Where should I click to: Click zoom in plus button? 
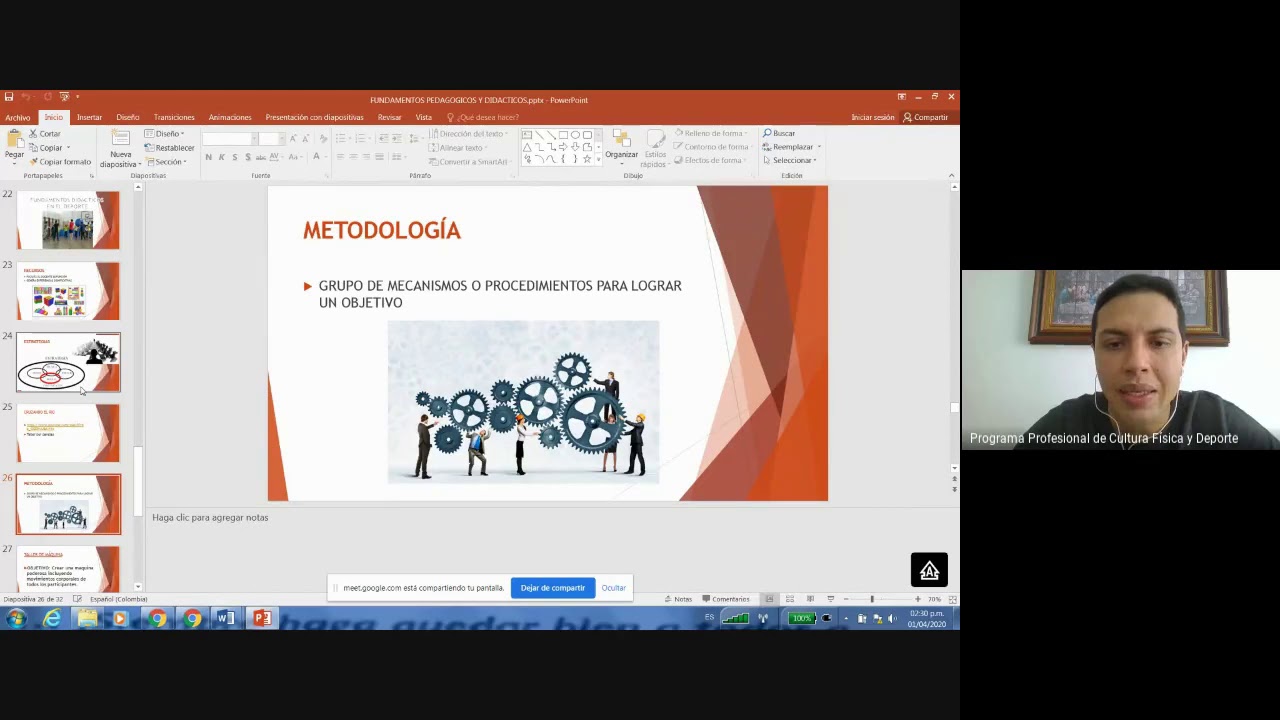coord(917,599)
